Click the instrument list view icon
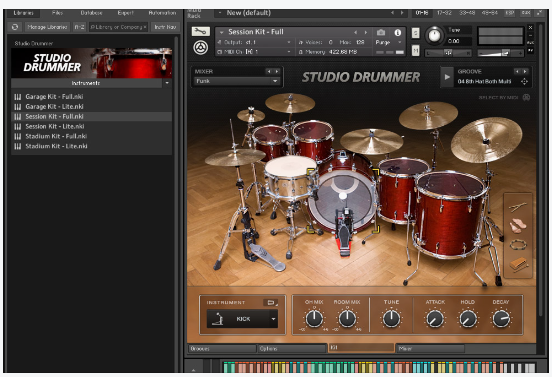 (x=270, y=302)
